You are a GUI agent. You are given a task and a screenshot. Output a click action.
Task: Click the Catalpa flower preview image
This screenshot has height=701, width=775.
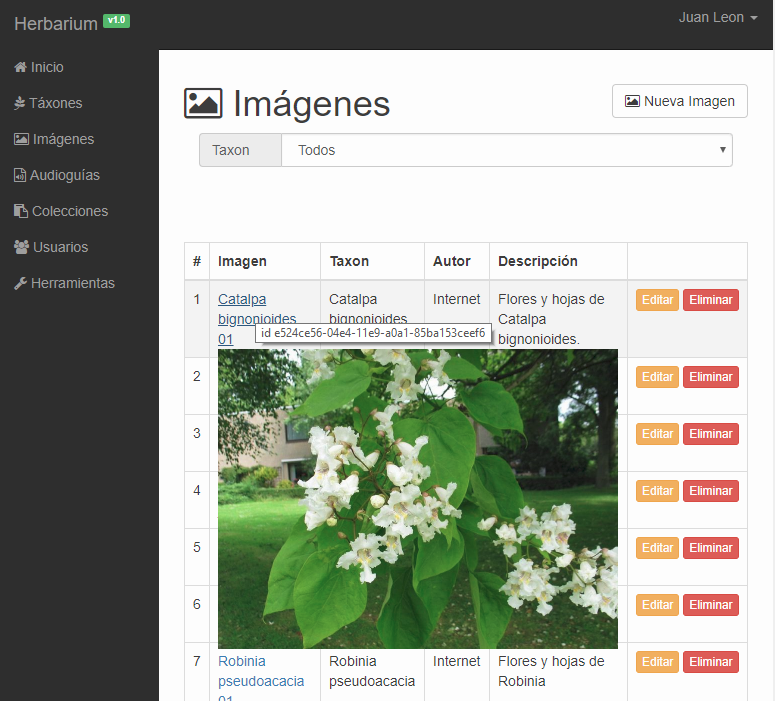click(417, 498)
